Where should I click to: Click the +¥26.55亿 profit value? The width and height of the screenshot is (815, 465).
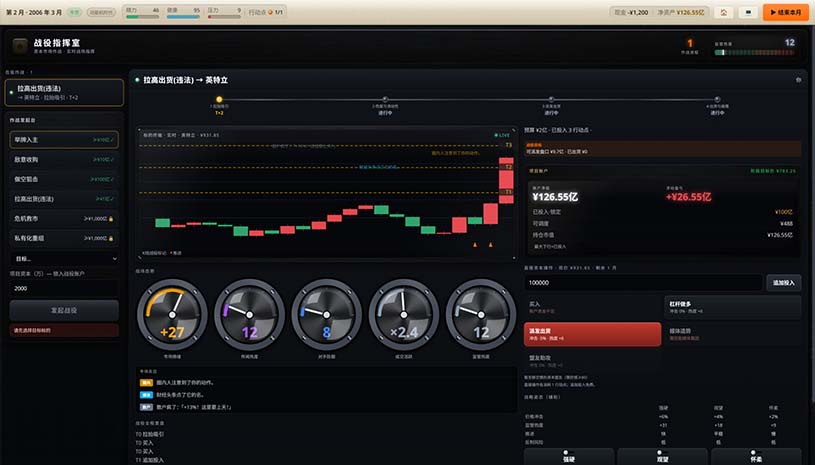[688, 197]
